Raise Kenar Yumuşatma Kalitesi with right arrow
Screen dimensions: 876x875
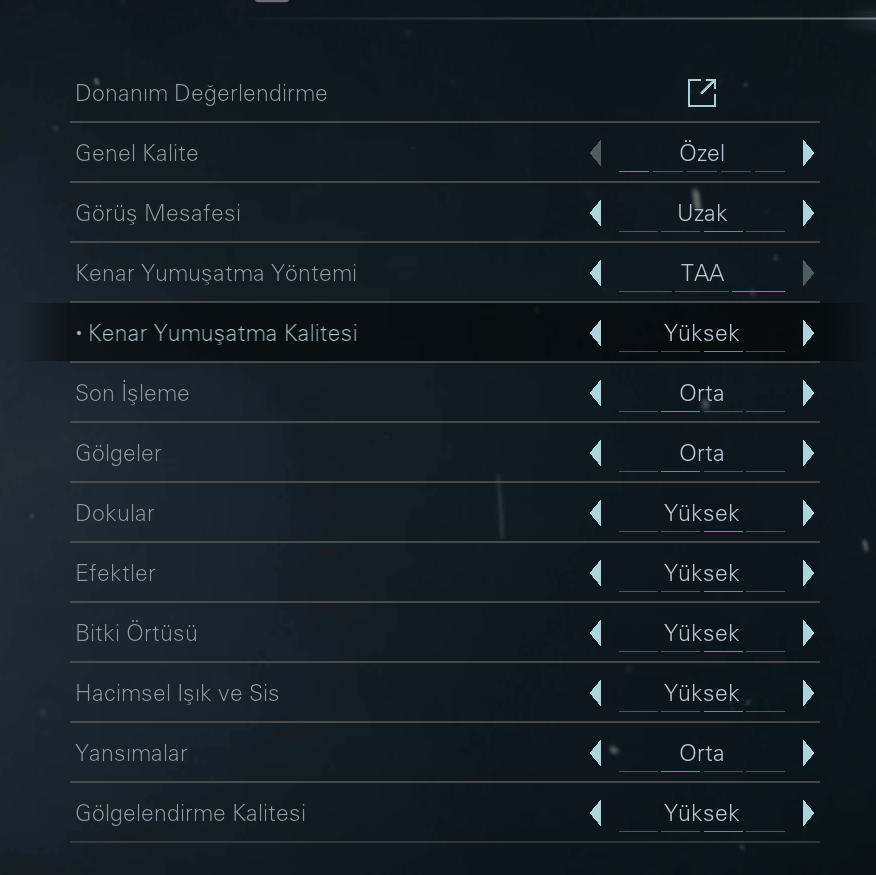click(808, 333)
